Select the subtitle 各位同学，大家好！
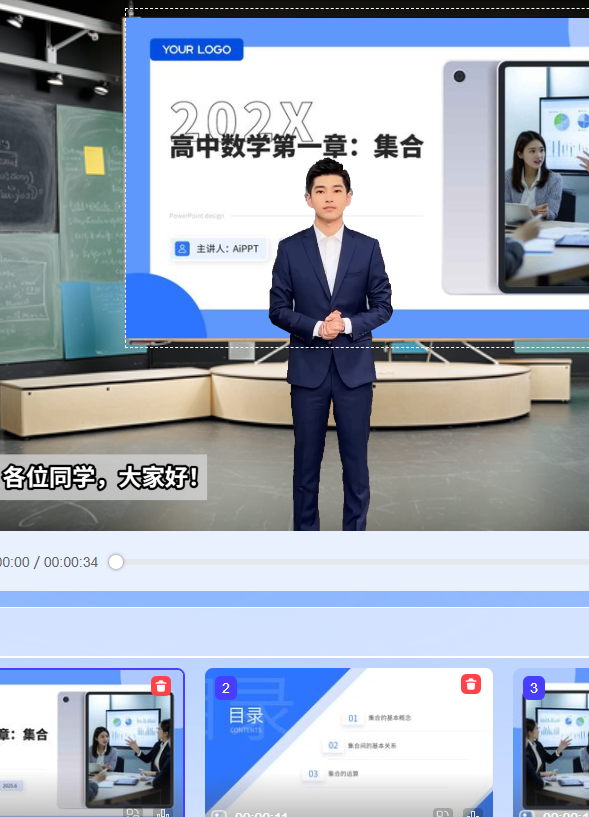This screenshot has width=589, height=817. pyautogui.click(x=101, y=477)
